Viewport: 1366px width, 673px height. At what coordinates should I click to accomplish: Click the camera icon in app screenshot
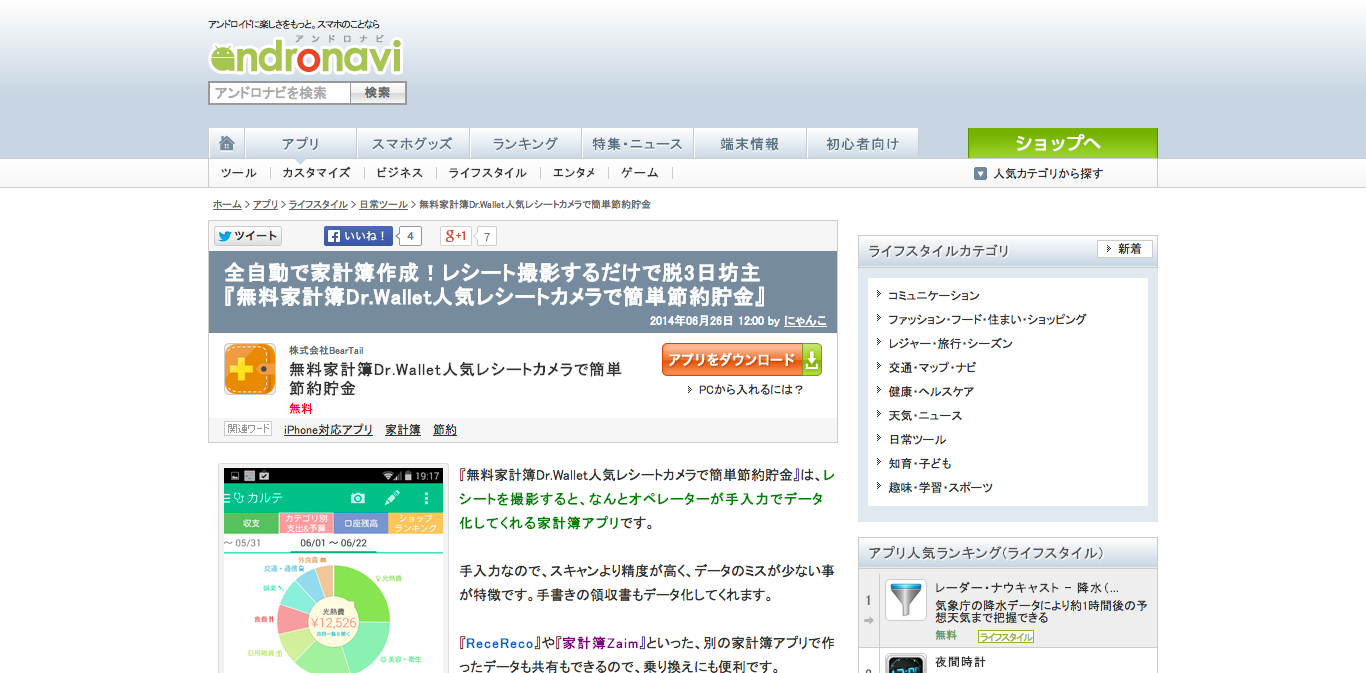(358, 498)
